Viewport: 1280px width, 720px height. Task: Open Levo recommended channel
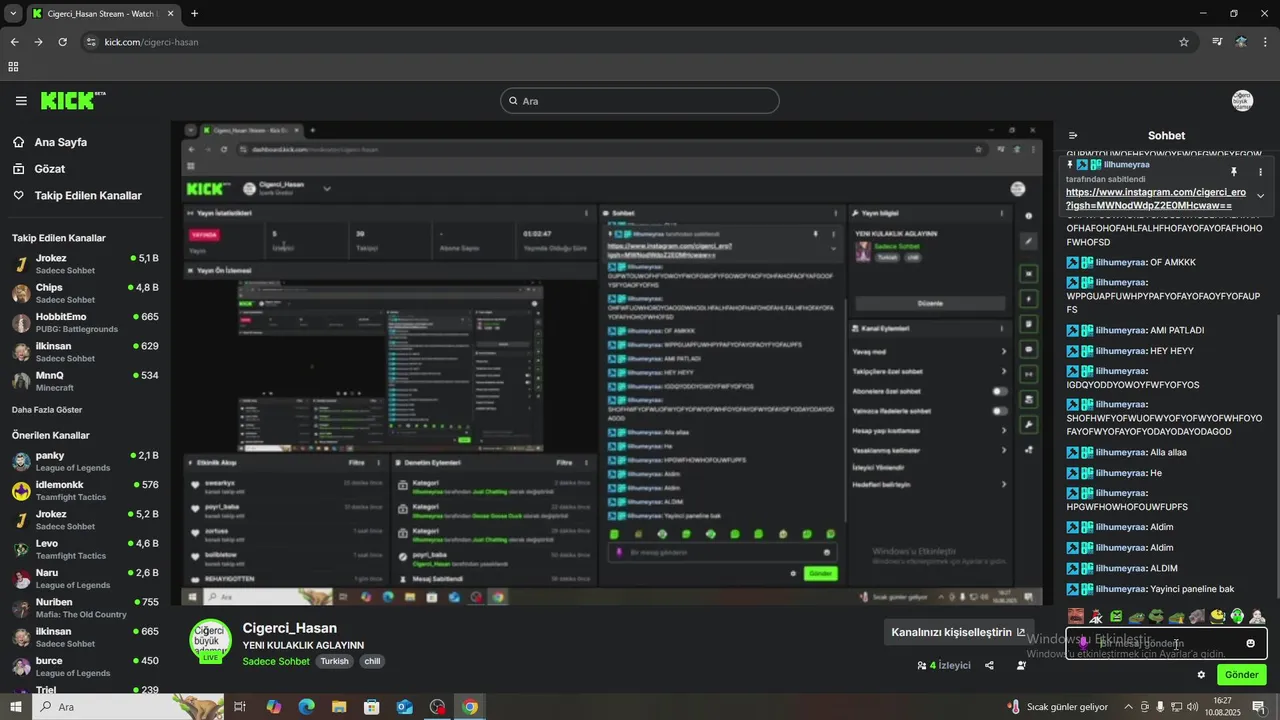(85, 549)
